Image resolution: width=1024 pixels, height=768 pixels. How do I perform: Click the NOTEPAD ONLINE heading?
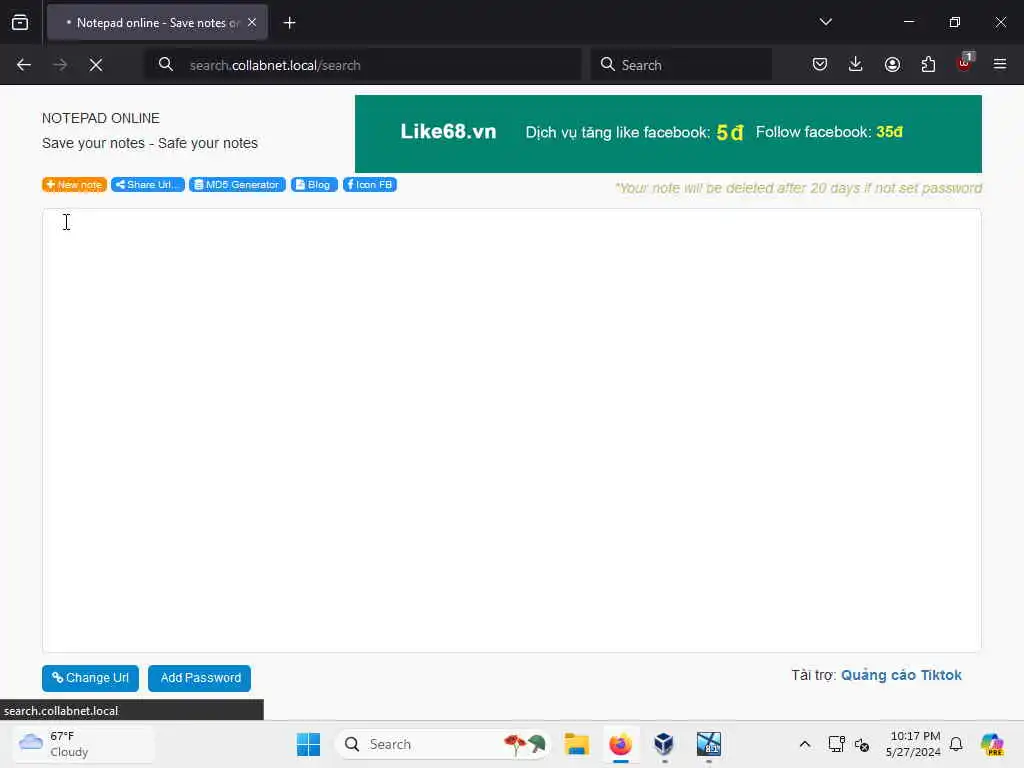click(101, 118)
